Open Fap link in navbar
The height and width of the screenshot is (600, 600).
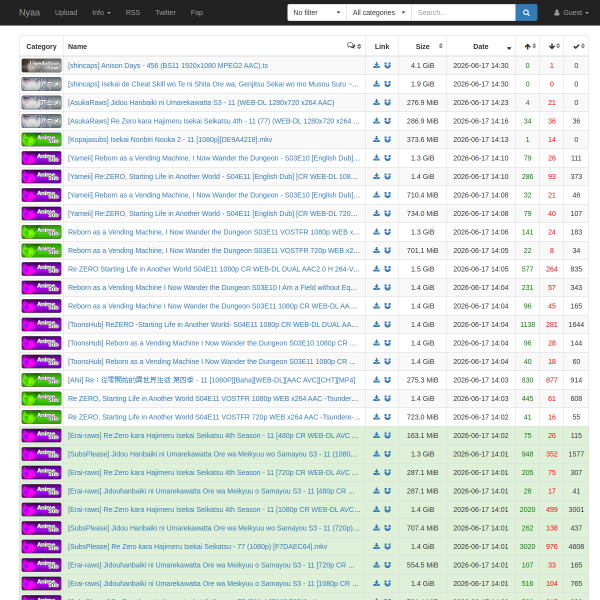coord(197,13)
